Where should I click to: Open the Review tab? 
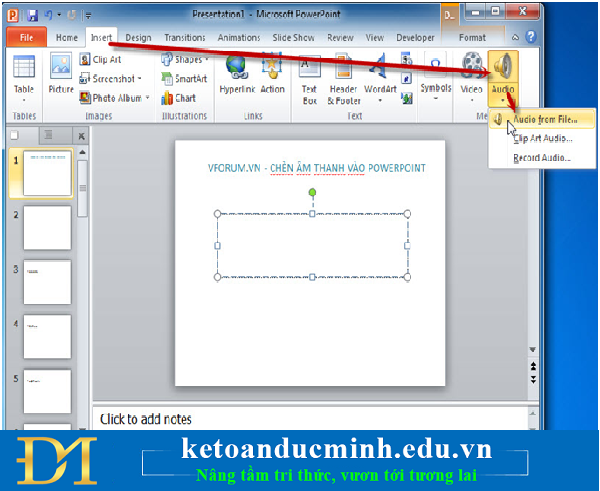tap(340, 38)
